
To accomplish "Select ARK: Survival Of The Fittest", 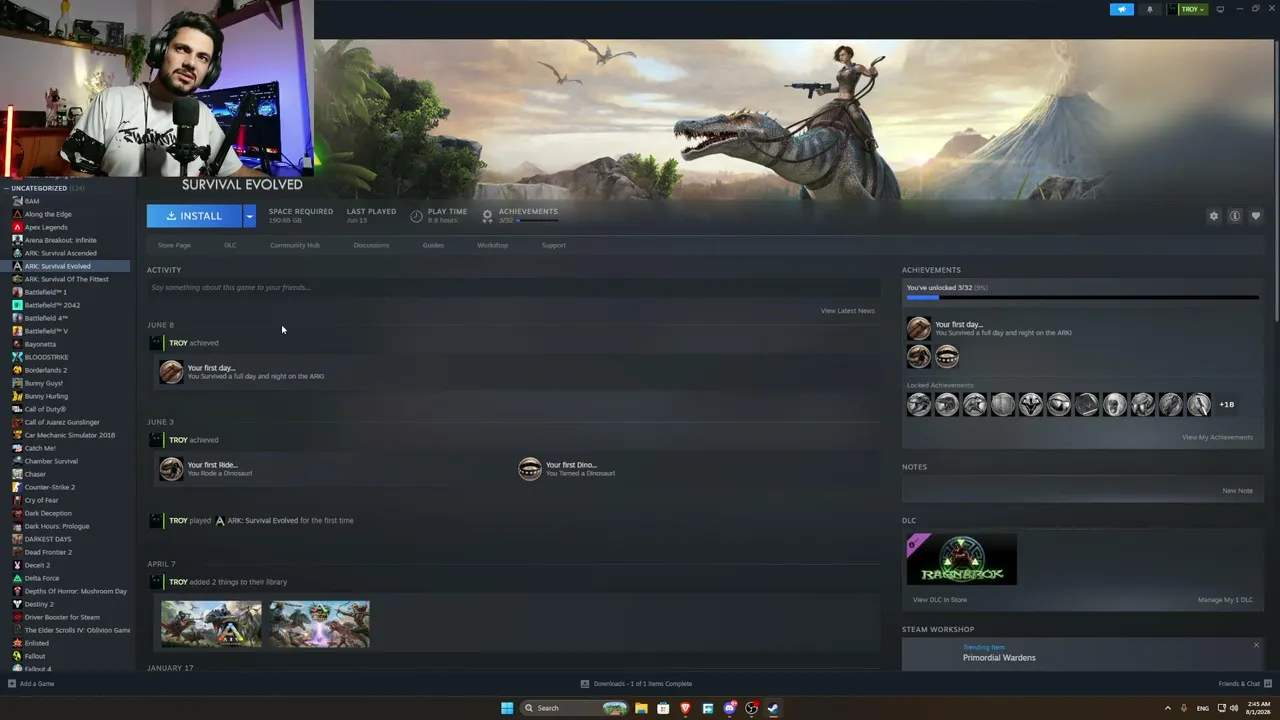I will [66, 279].
